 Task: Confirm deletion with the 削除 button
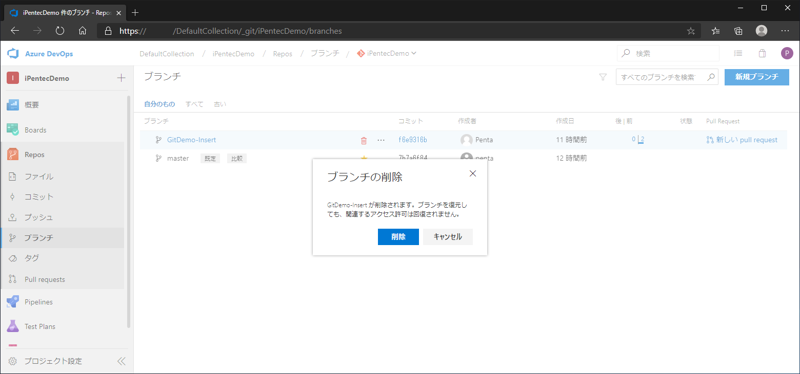pyautogui.click(x=398, y=237)
